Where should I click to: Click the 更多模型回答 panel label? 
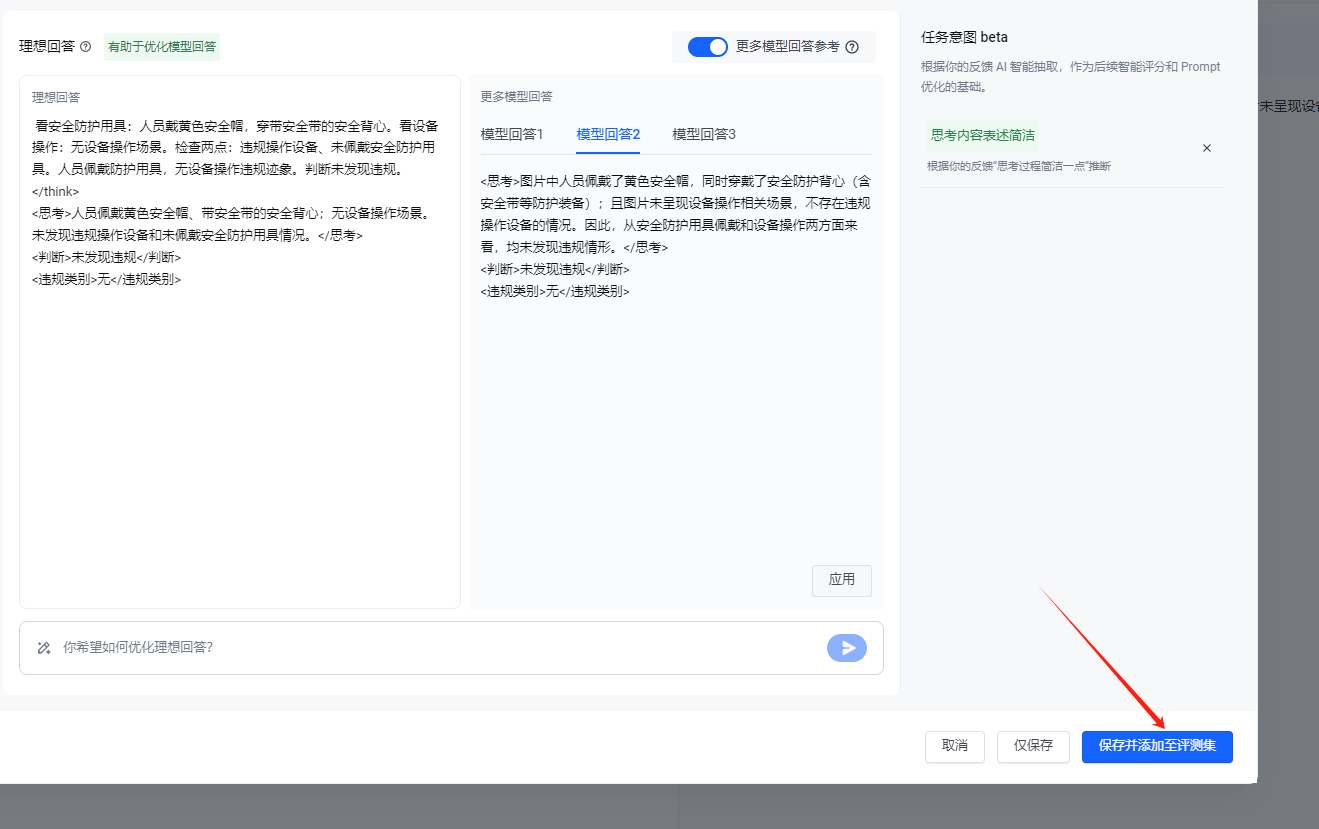516,97
